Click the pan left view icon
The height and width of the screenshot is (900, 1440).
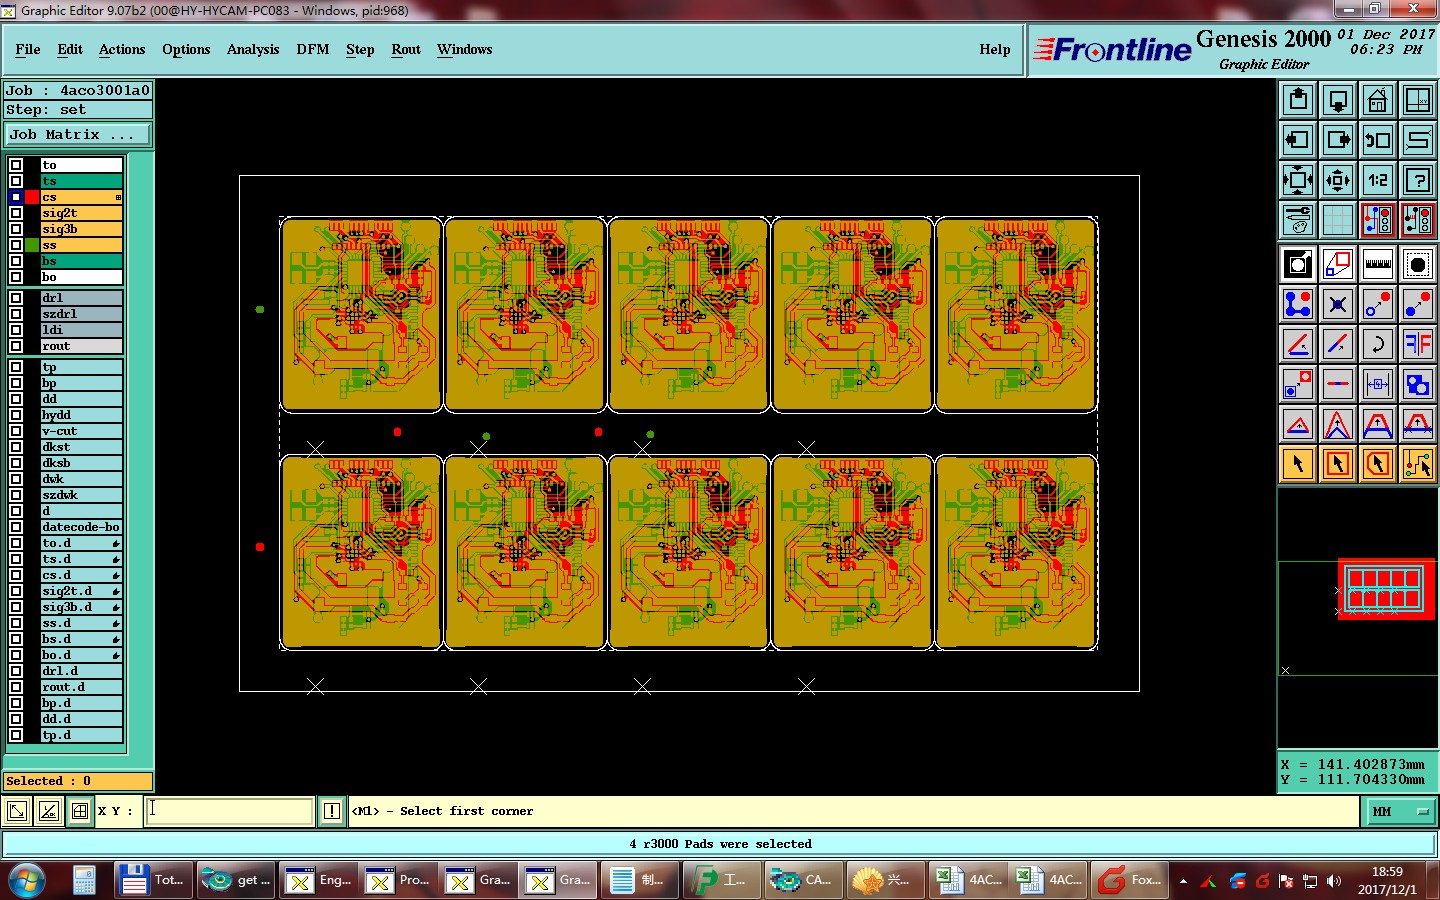tap(1298, 140)
